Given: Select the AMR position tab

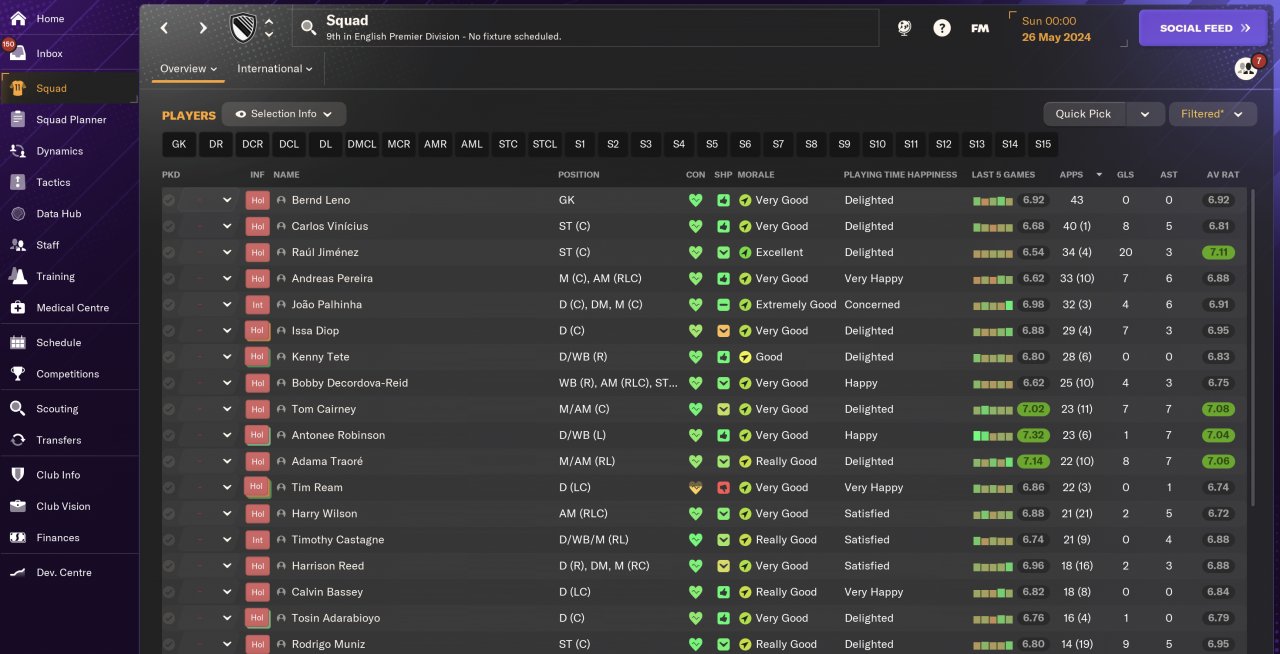Looking at the screenshot, I should (x=435, y=144).
